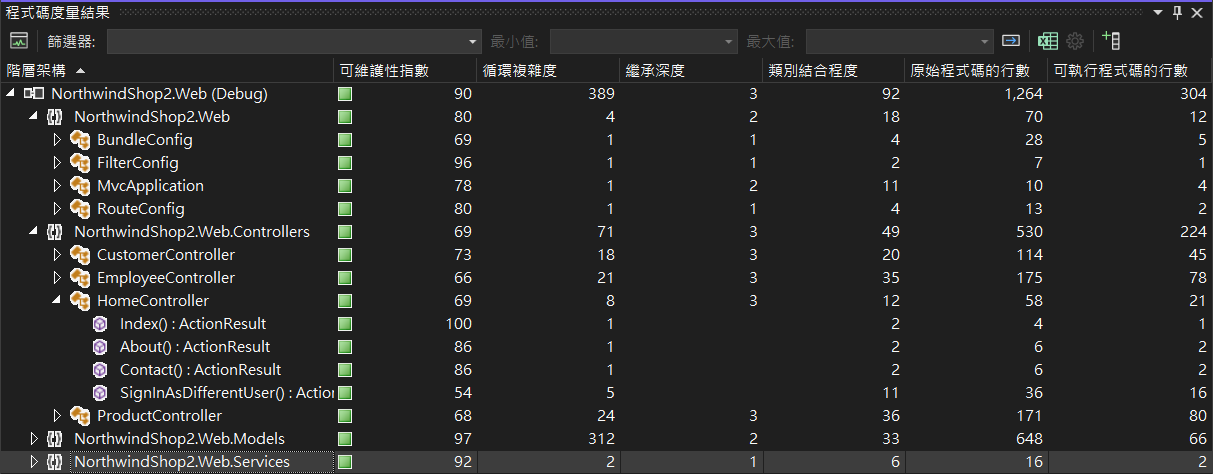This screenshot has height=474, width=1213.
Task: Click the green indicator for ProductController
Action: pyautogui.click(x=345, y=416)
